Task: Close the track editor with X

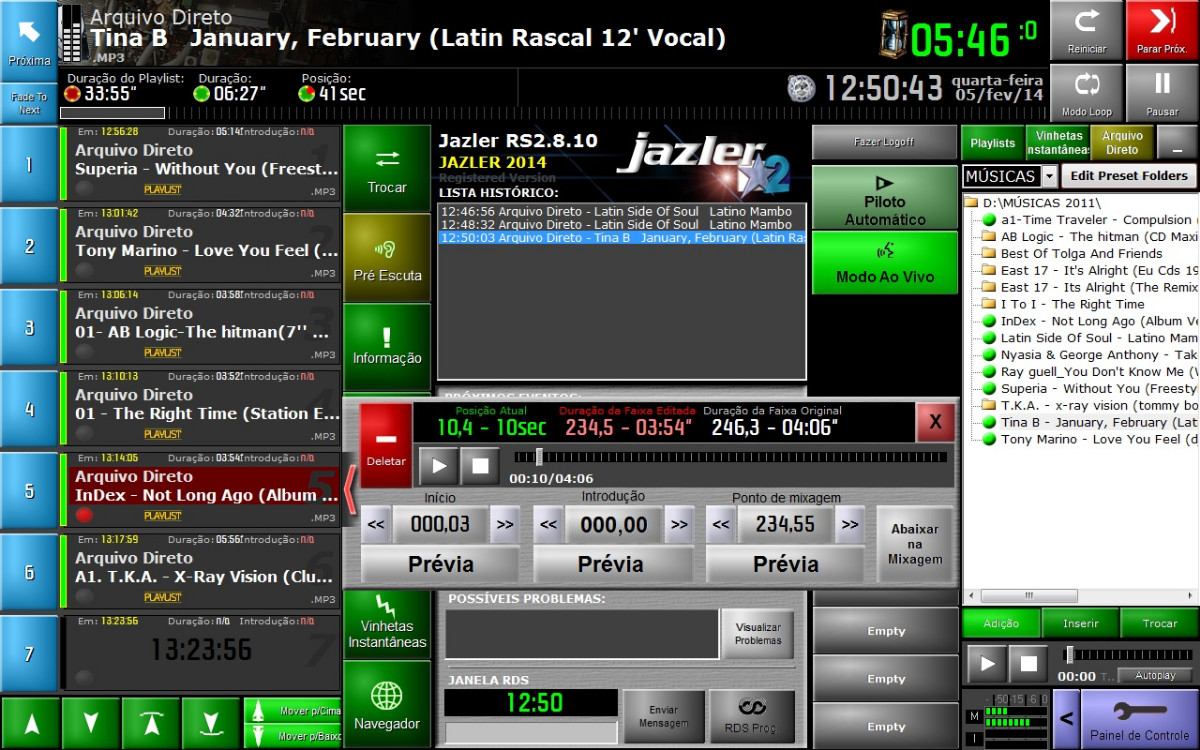Action: click(x=935, y=422)
